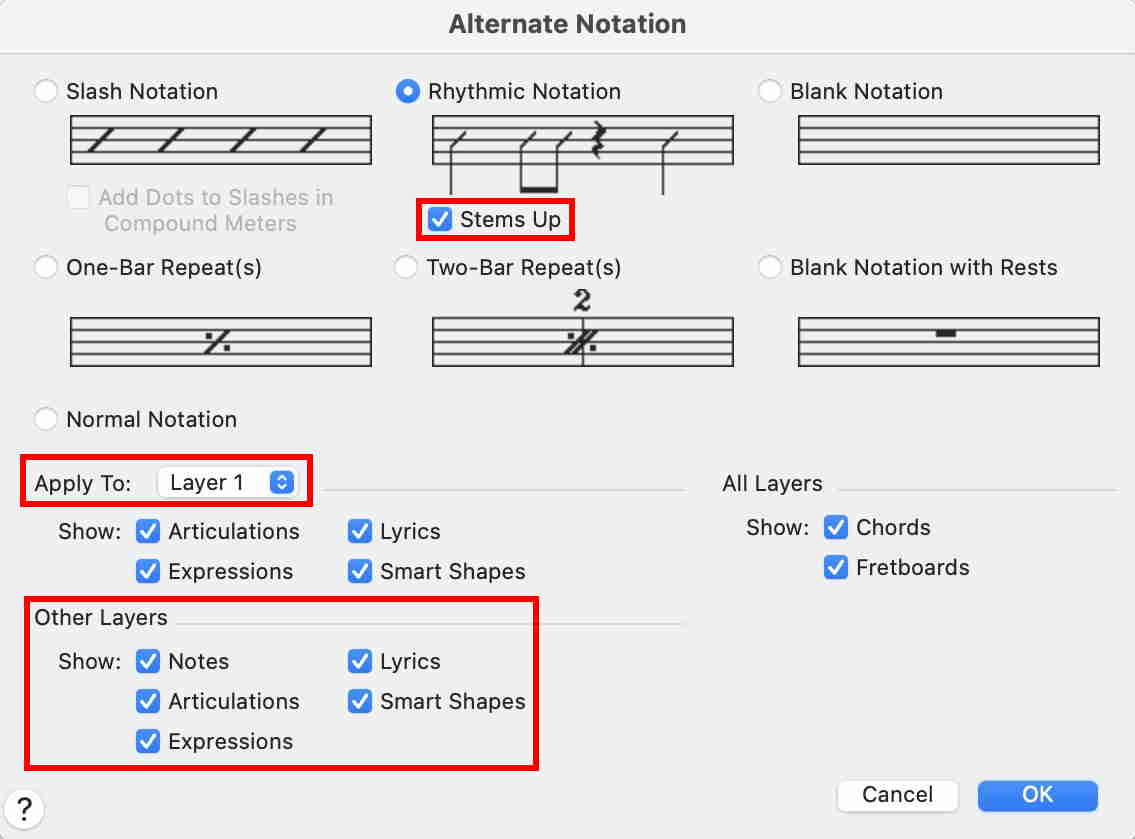Screen dimensions: 1135x839
Task: Select the Slash Notation radio button
Action: [x=46, y=92]
